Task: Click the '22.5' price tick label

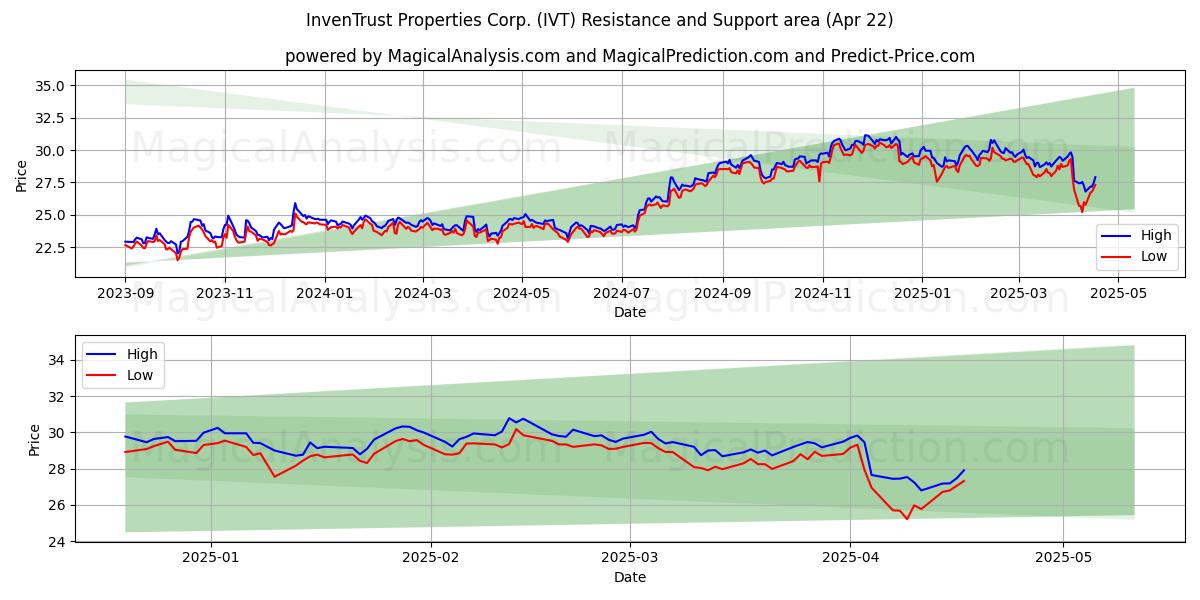Action: coord(51,248)
